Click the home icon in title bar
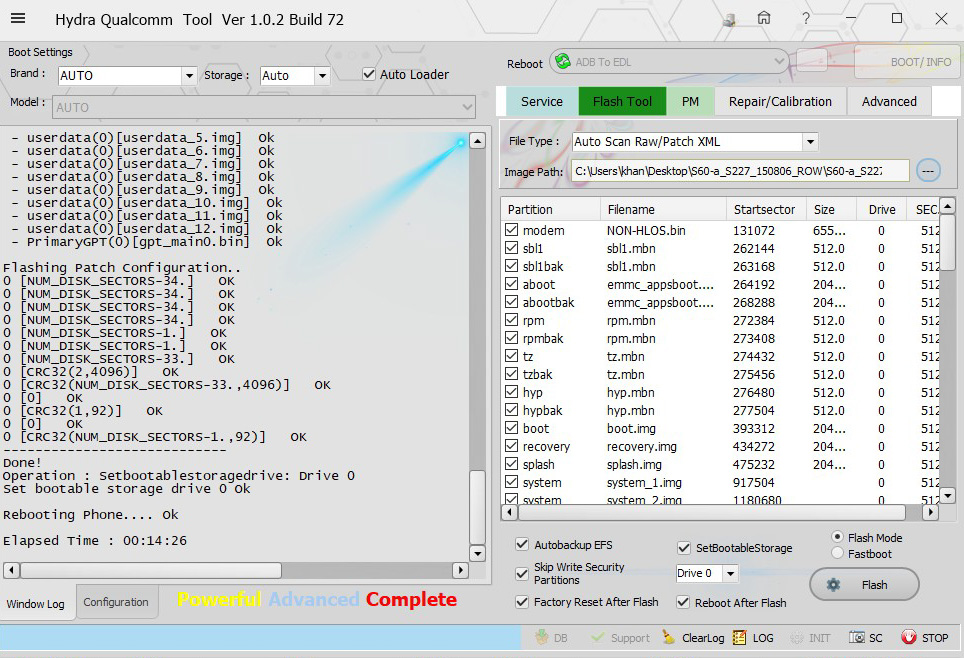Viewport: 964px width, 658px height. tap(764, 18)
